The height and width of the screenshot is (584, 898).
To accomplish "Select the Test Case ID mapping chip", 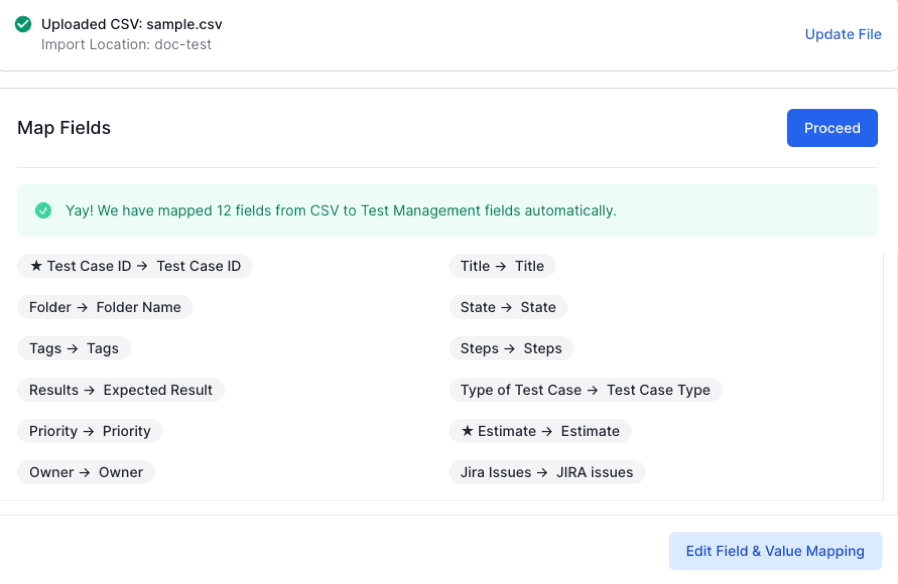I will tap(135, 266).
